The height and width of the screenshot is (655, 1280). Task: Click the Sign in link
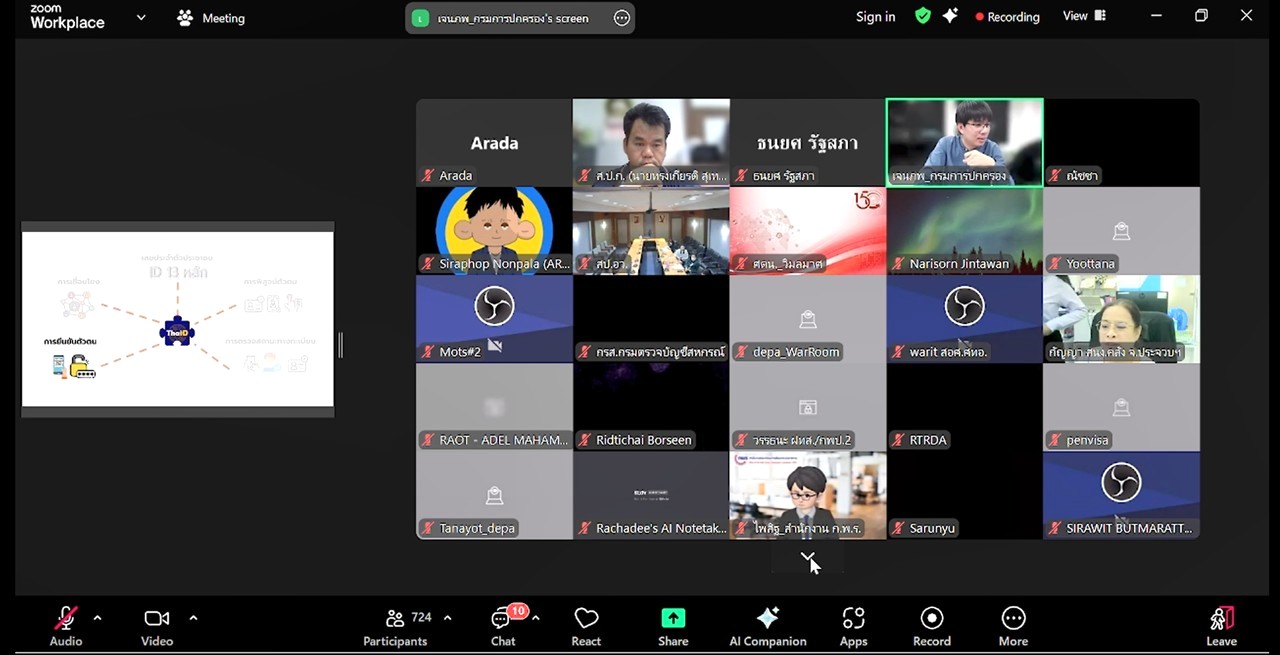tap(875, 17)
